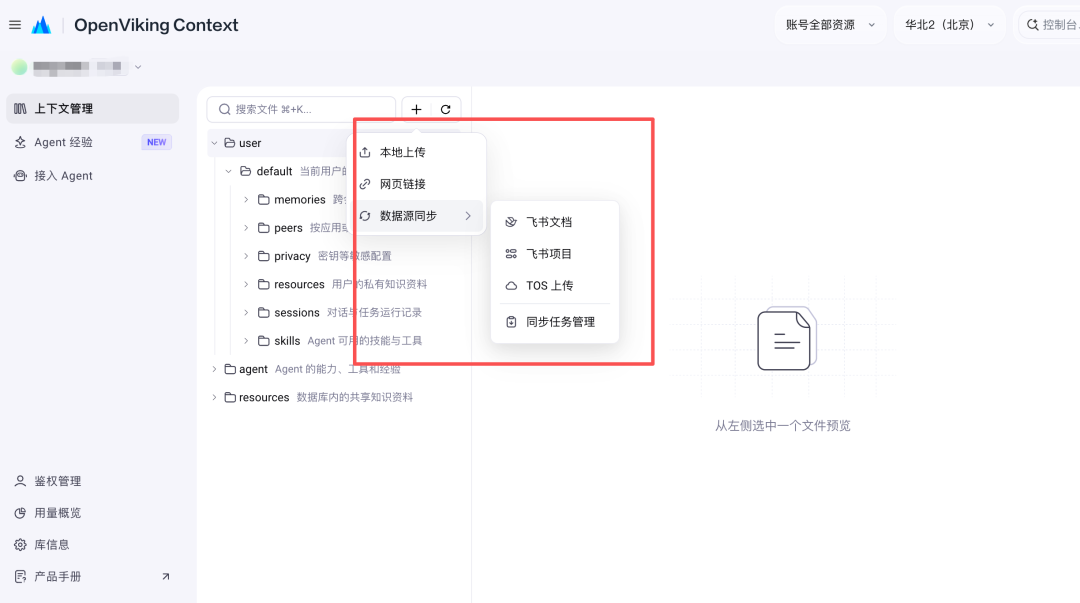Click the 控制台 search box at top right
The image size is (1080, 603).
(x=1050, y=25)
